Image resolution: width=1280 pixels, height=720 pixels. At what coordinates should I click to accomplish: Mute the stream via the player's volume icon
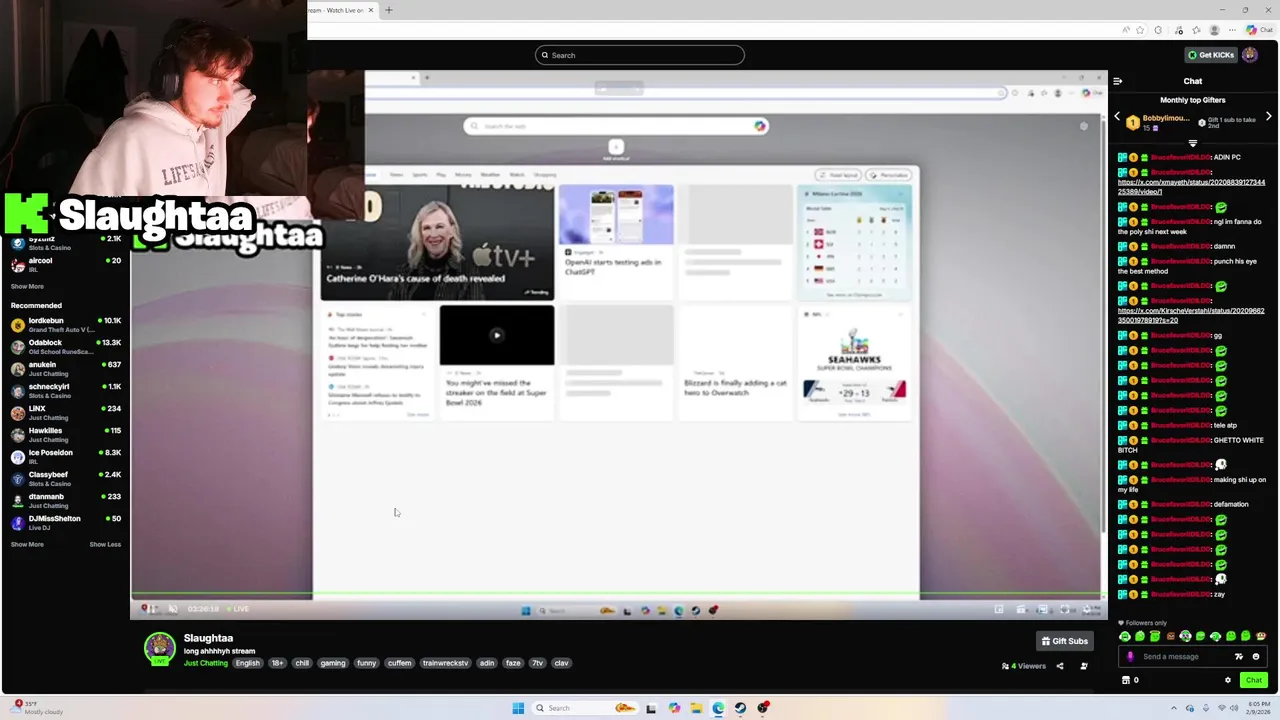tap(173, 609)
